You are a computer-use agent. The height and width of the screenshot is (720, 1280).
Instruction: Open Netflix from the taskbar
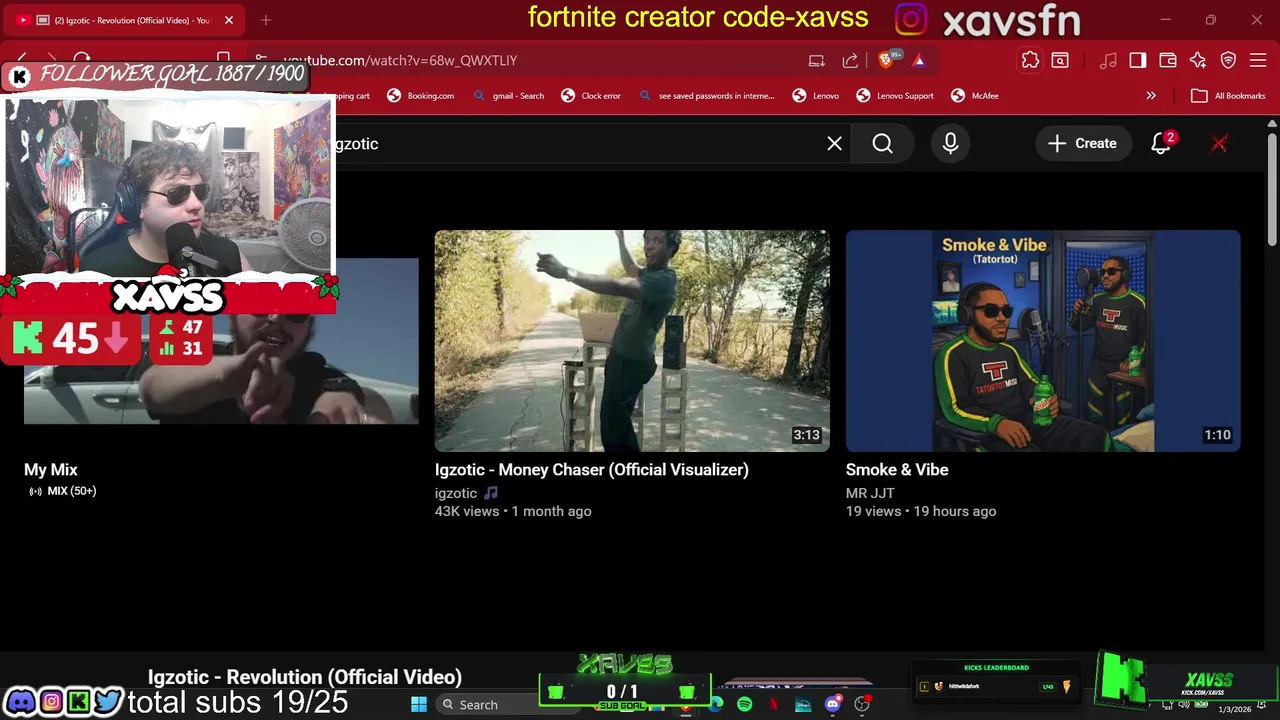pyautogui.click(x=774, y=704)
